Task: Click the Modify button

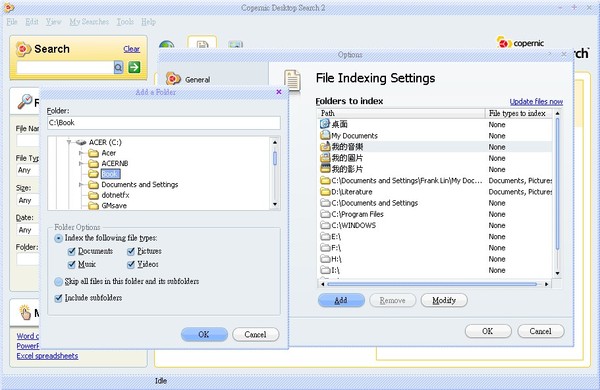Action: (x=444, y=300)
